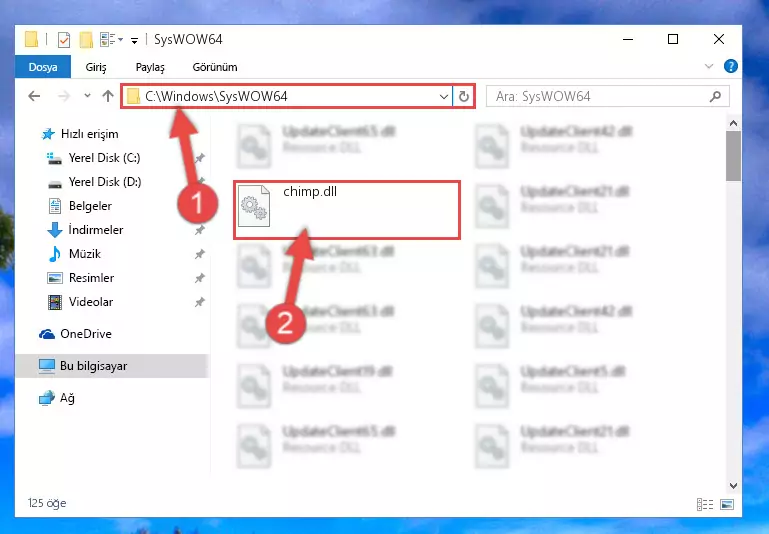Unpin Yerel Disk (C:) via pin icon
This screenshot has height=534, width=769.
[x=200, y=158]
